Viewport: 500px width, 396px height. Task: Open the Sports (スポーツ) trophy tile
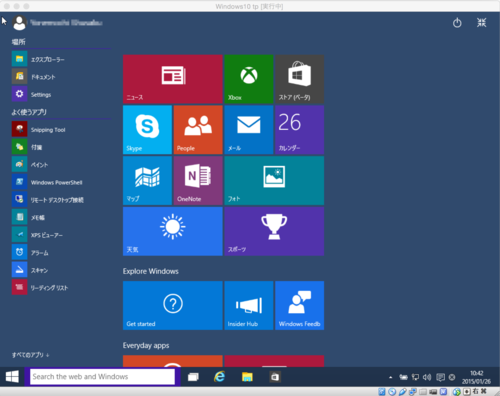274,231
